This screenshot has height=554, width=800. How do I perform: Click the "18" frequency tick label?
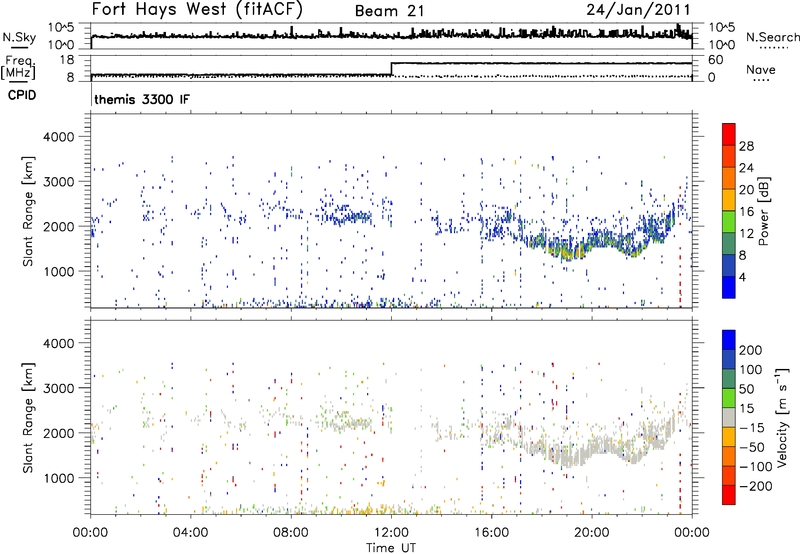pos(67,59)
